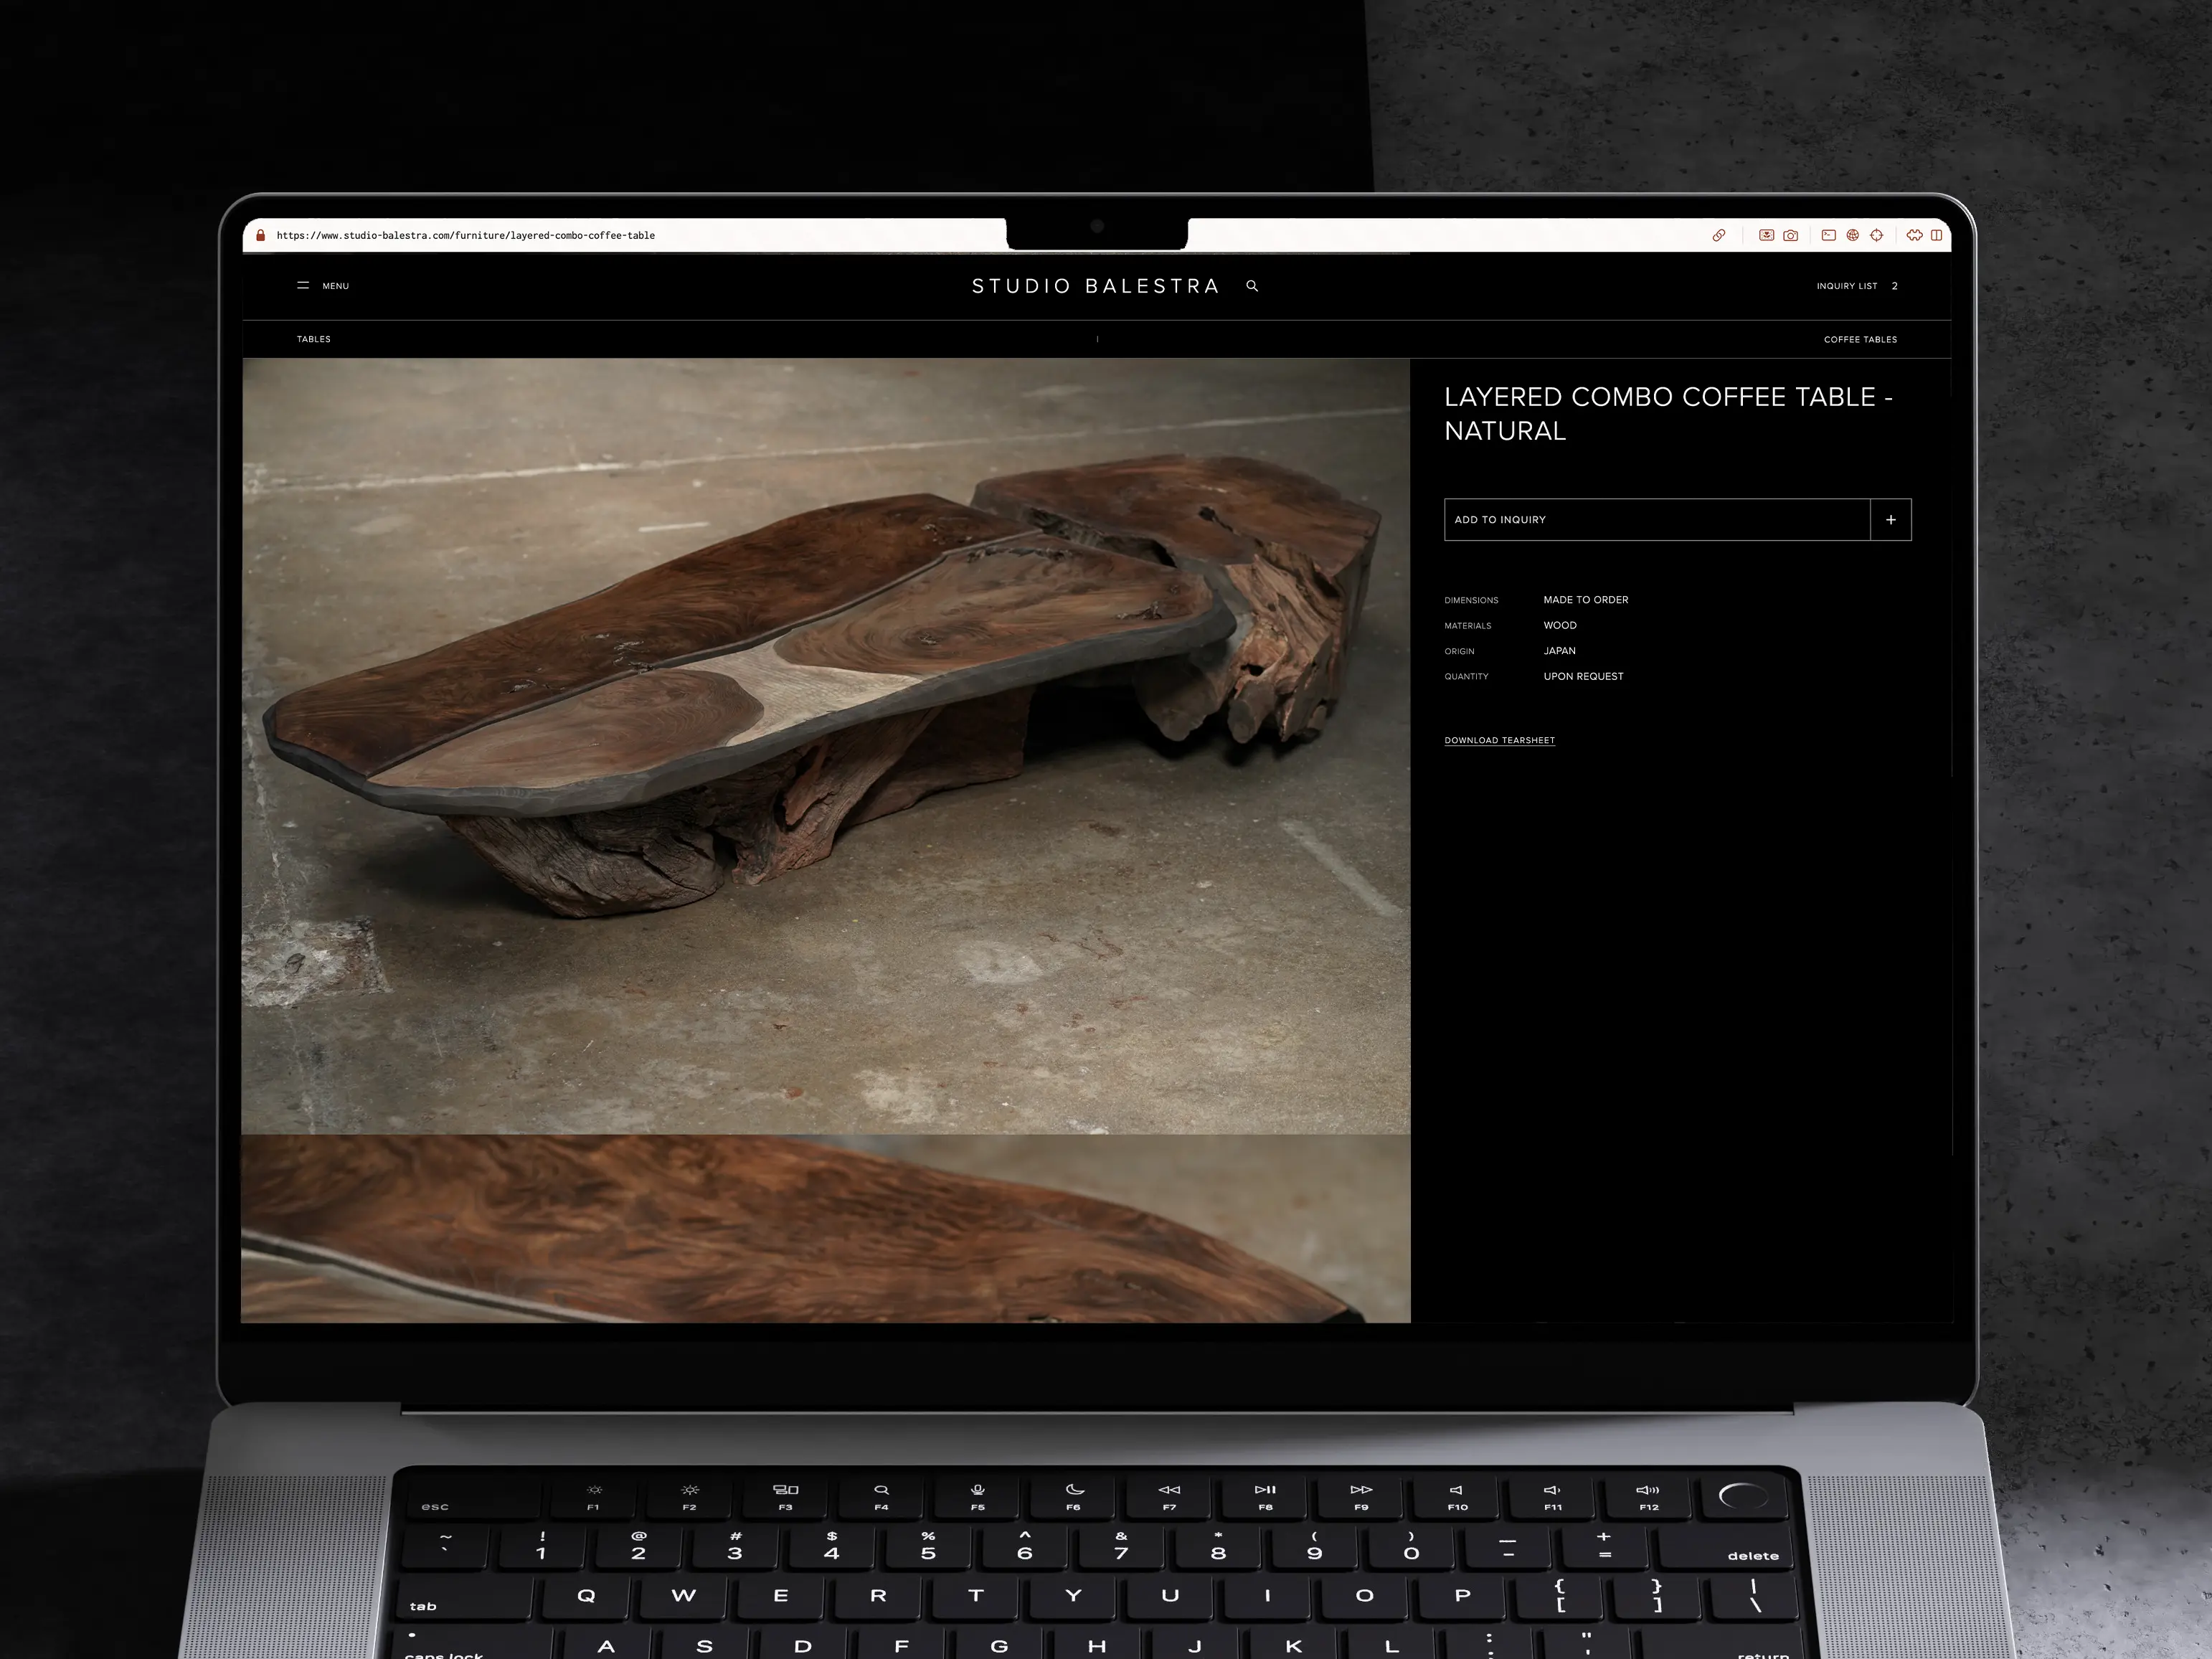Image resolution: width=2212 pixels, height=1659 pixels.
Task: Click the crosshair target icon in toolbar
Action: coord(1877,236)
